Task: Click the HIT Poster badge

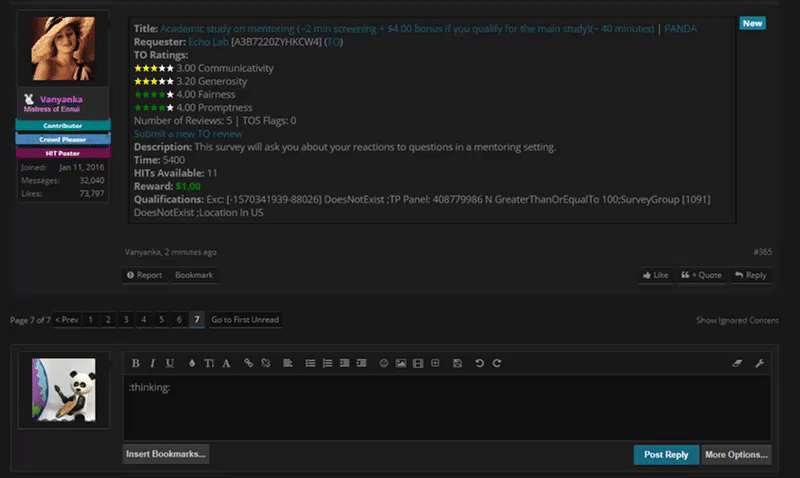Action: (x=63, y=153)
